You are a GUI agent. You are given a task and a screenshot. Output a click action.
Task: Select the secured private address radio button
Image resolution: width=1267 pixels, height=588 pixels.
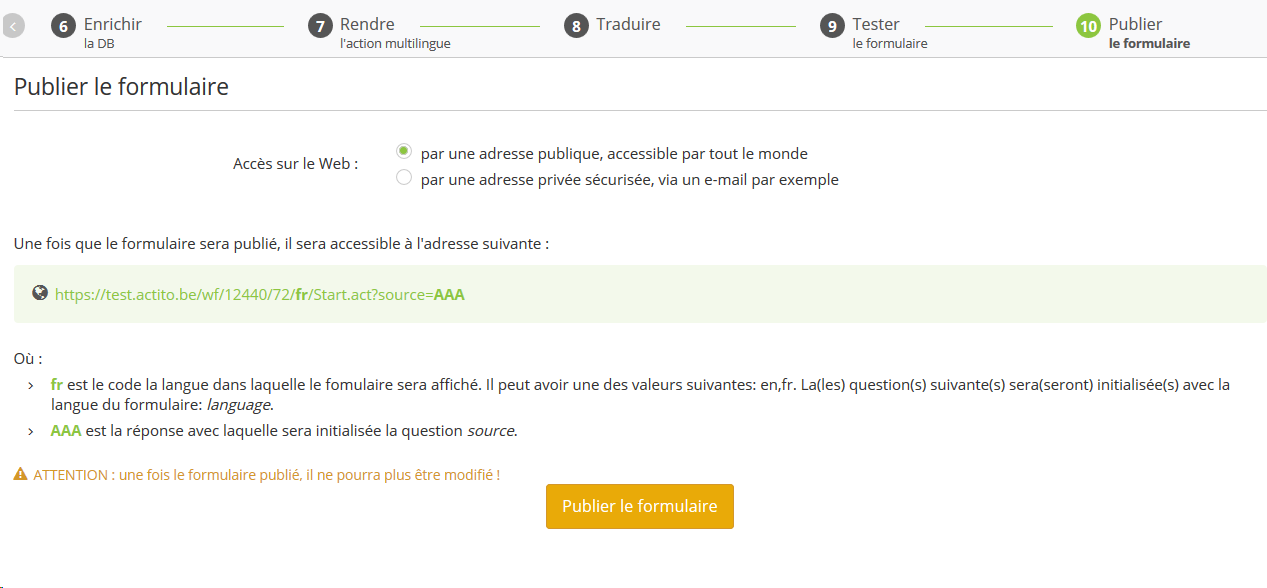tap(404, 178)
